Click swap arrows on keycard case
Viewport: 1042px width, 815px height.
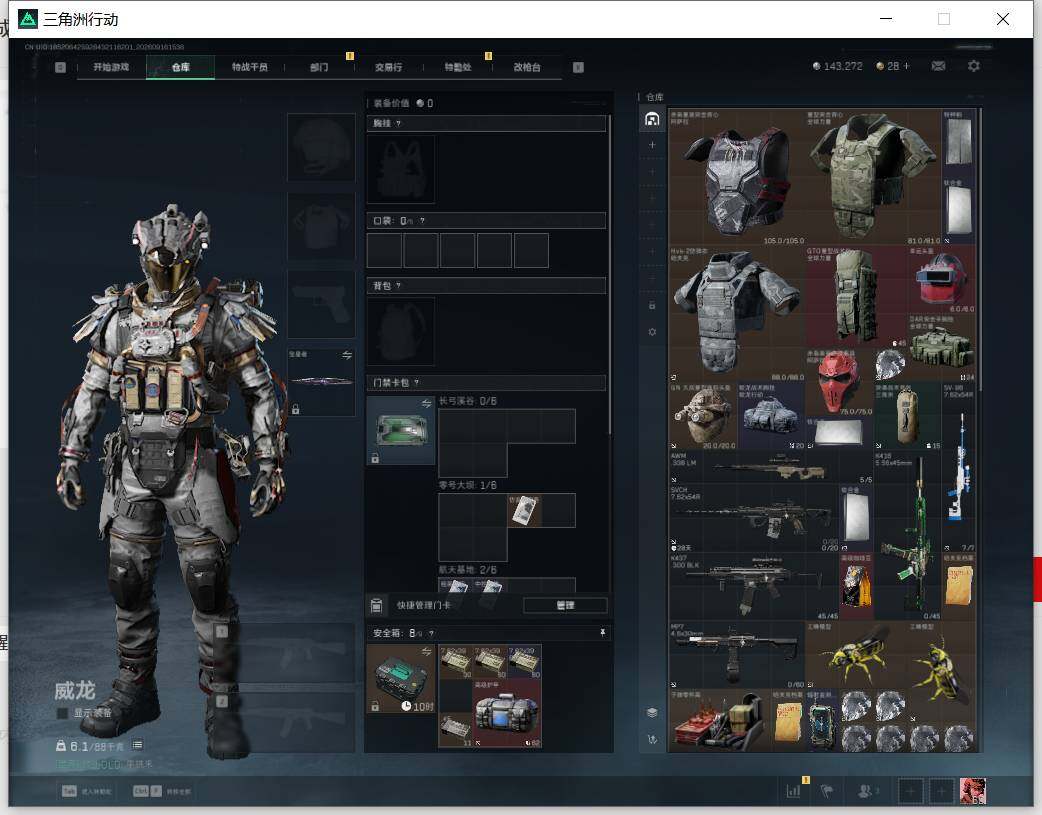tap(427, 404)
